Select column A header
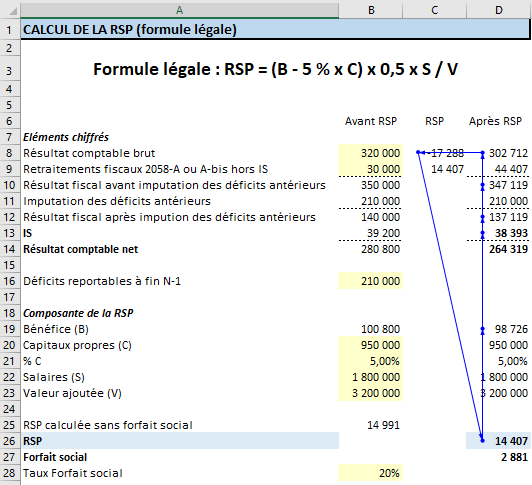The image size is (532, 485). pos(179,10)
